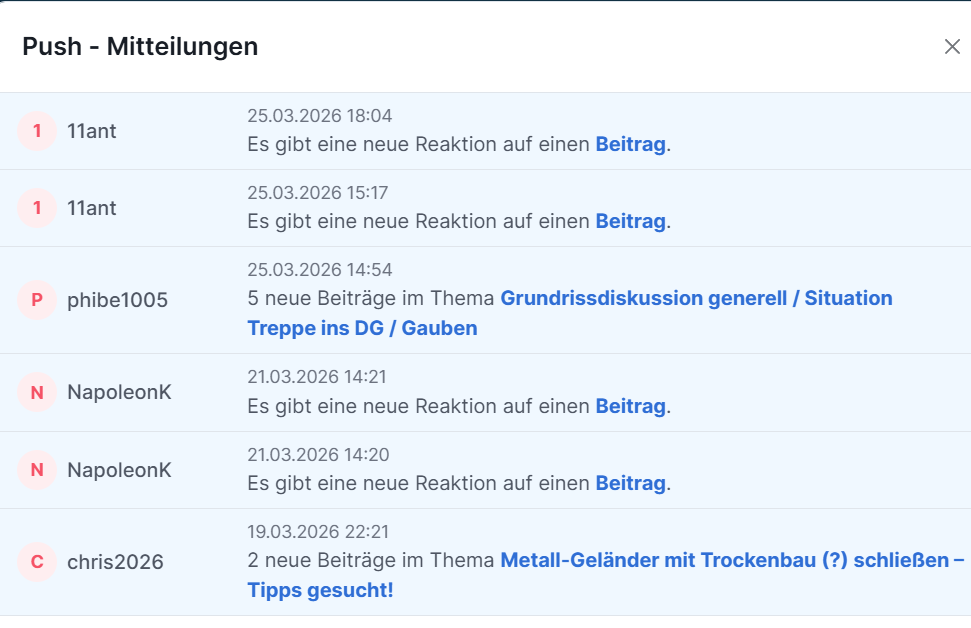
Task: Click the avatar in the 18:04 11ant notification
Action: click(x=37, y=131)
